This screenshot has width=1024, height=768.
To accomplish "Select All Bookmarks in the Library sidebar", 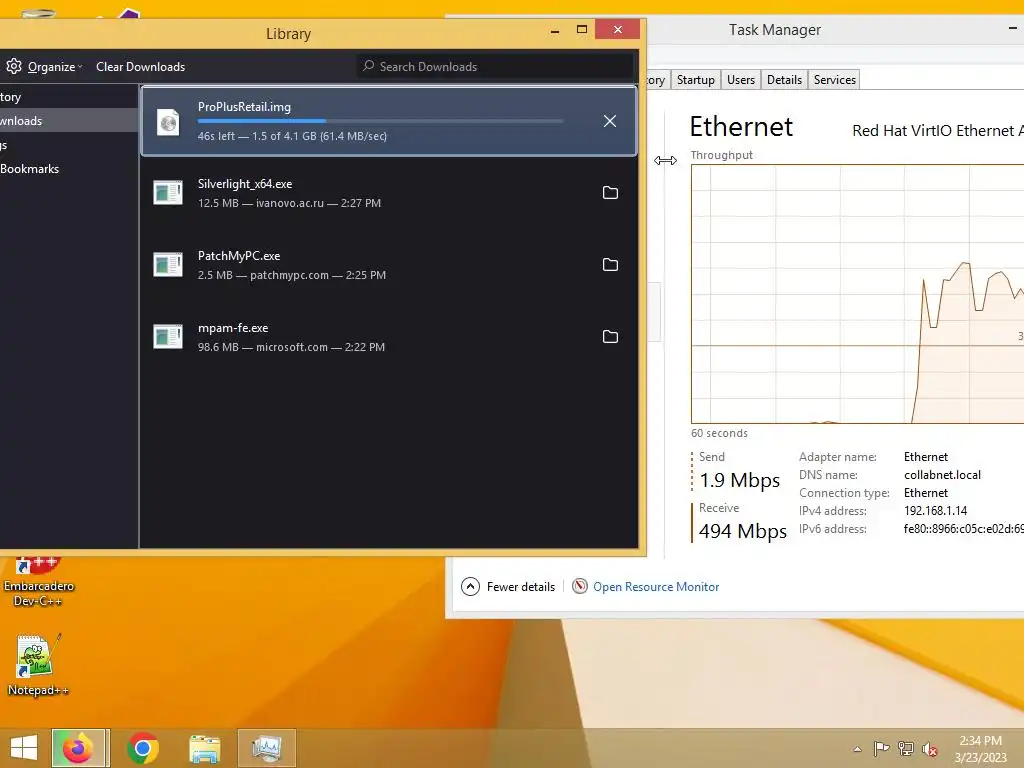I will coord(69,168).
